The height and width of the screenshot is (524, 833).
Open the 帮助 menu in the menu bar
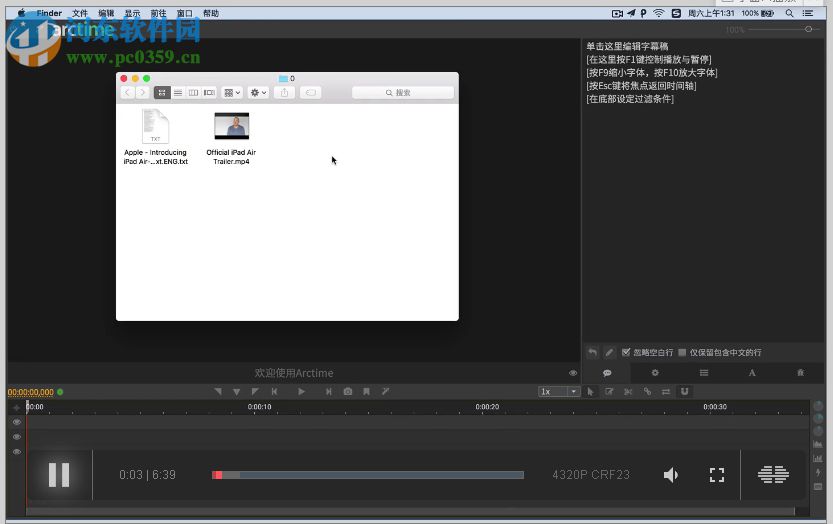click(211, 13)
